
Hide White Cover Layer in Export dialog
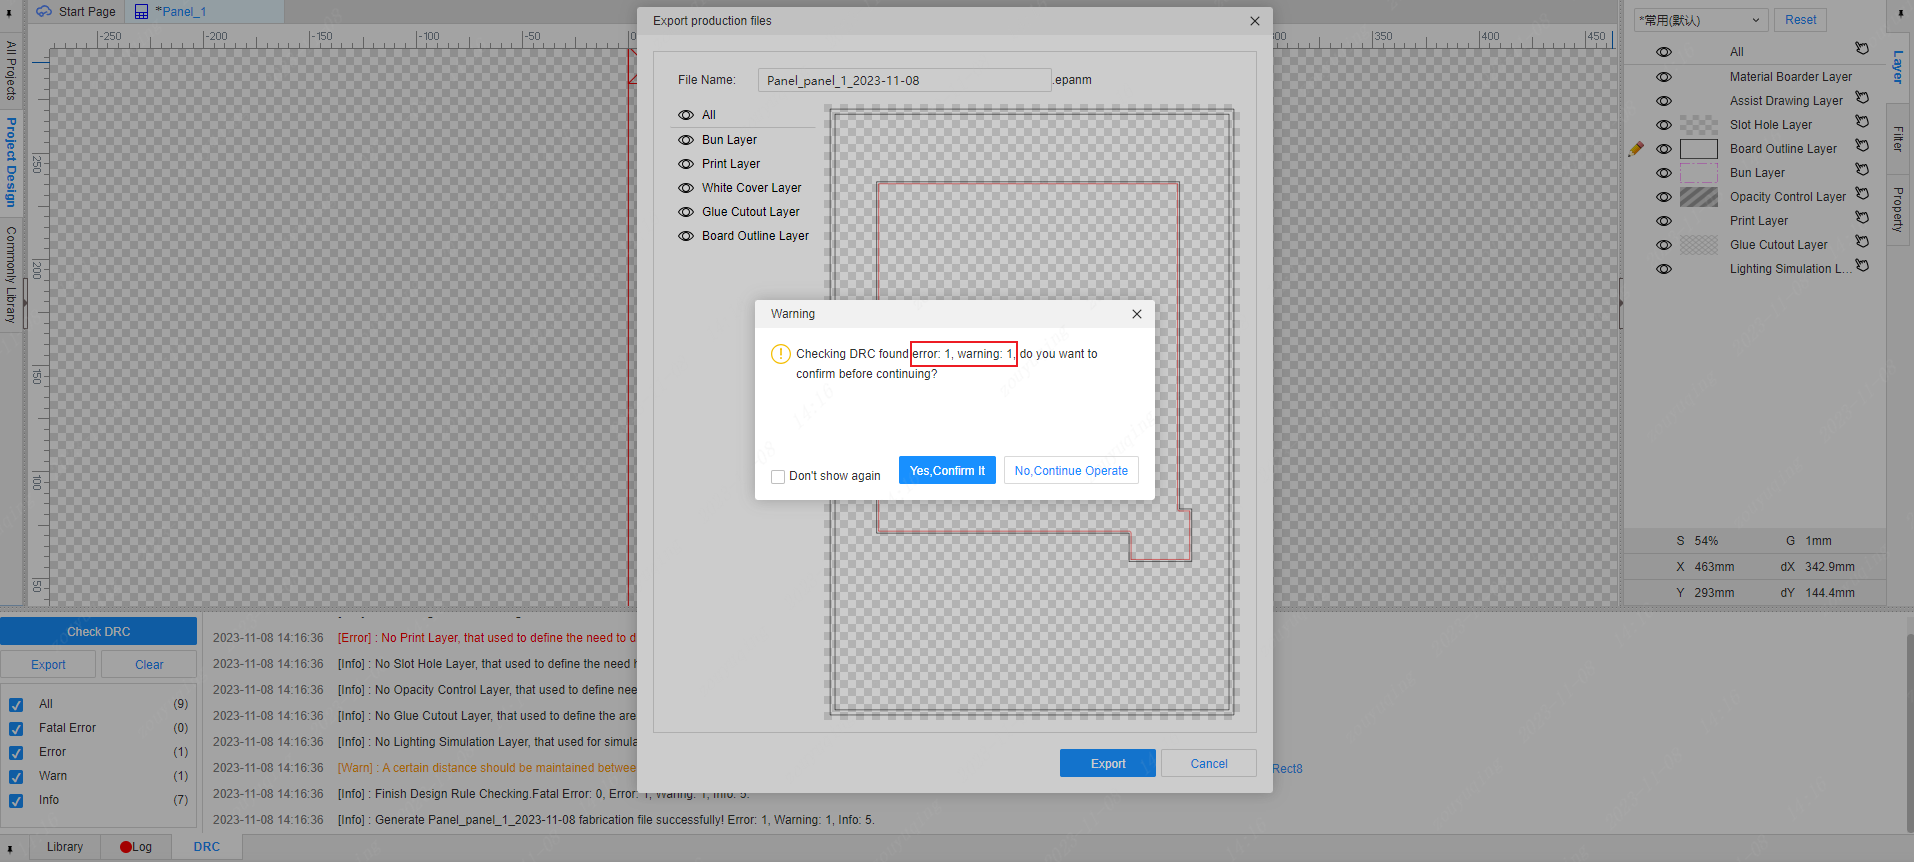686,188
